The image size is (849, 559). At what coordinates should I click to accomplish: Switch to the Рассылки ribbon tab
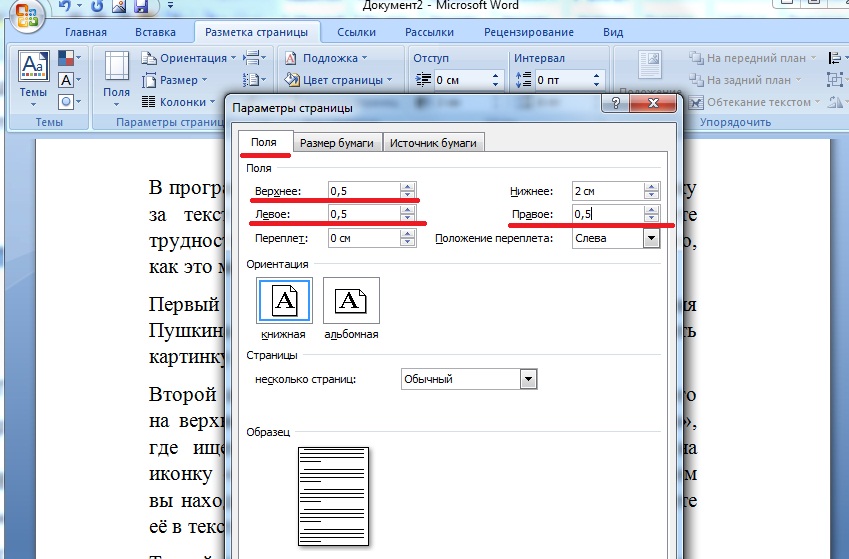pos(429,32)
